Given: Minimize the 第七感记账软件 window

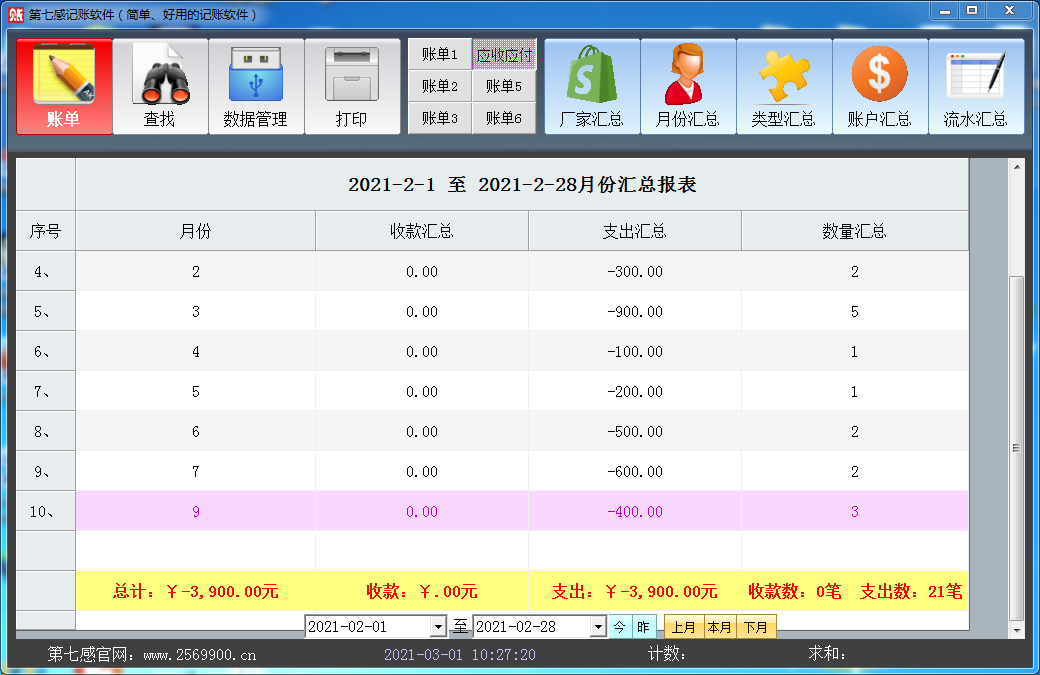Looking at the screenshot, I should [x=945, y=11].
